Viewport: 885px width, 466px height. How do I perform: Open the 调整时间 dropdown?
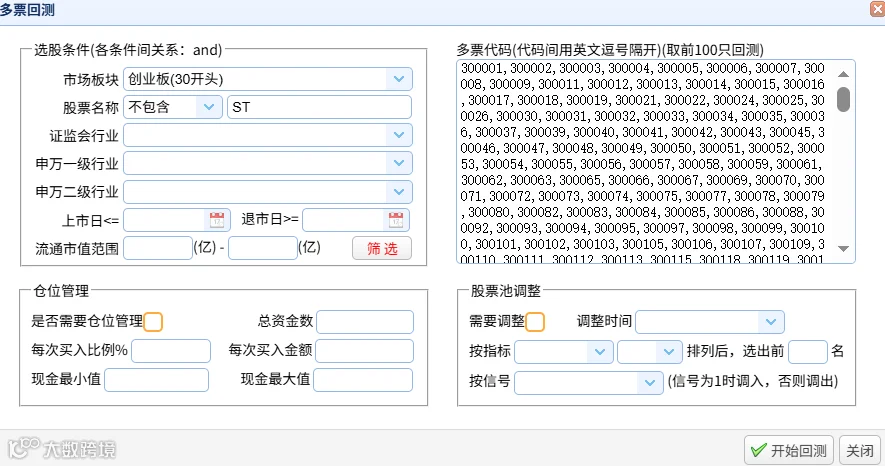tap(709, 322)
